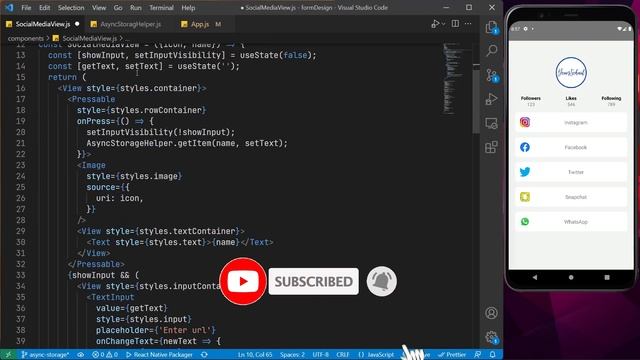
Task: Switch git branch 'async-storage*'
Action: (x=45, y=354)
